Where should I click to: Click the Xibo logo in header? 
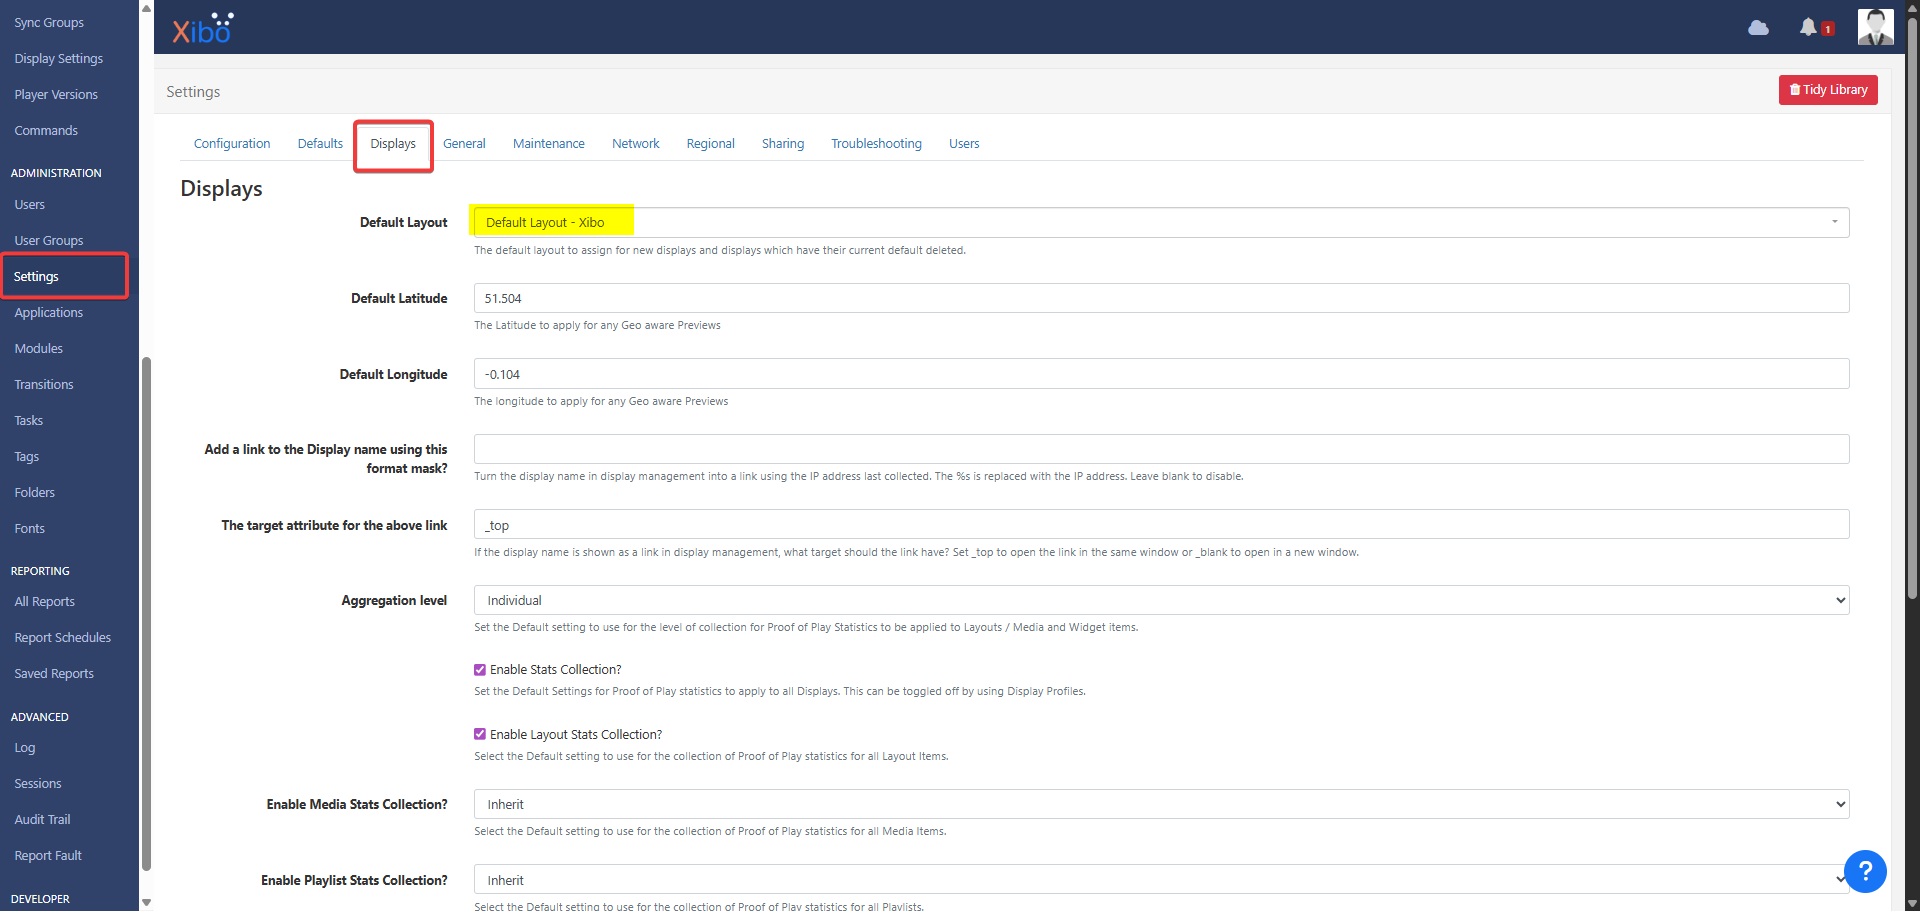coord(203,28)
